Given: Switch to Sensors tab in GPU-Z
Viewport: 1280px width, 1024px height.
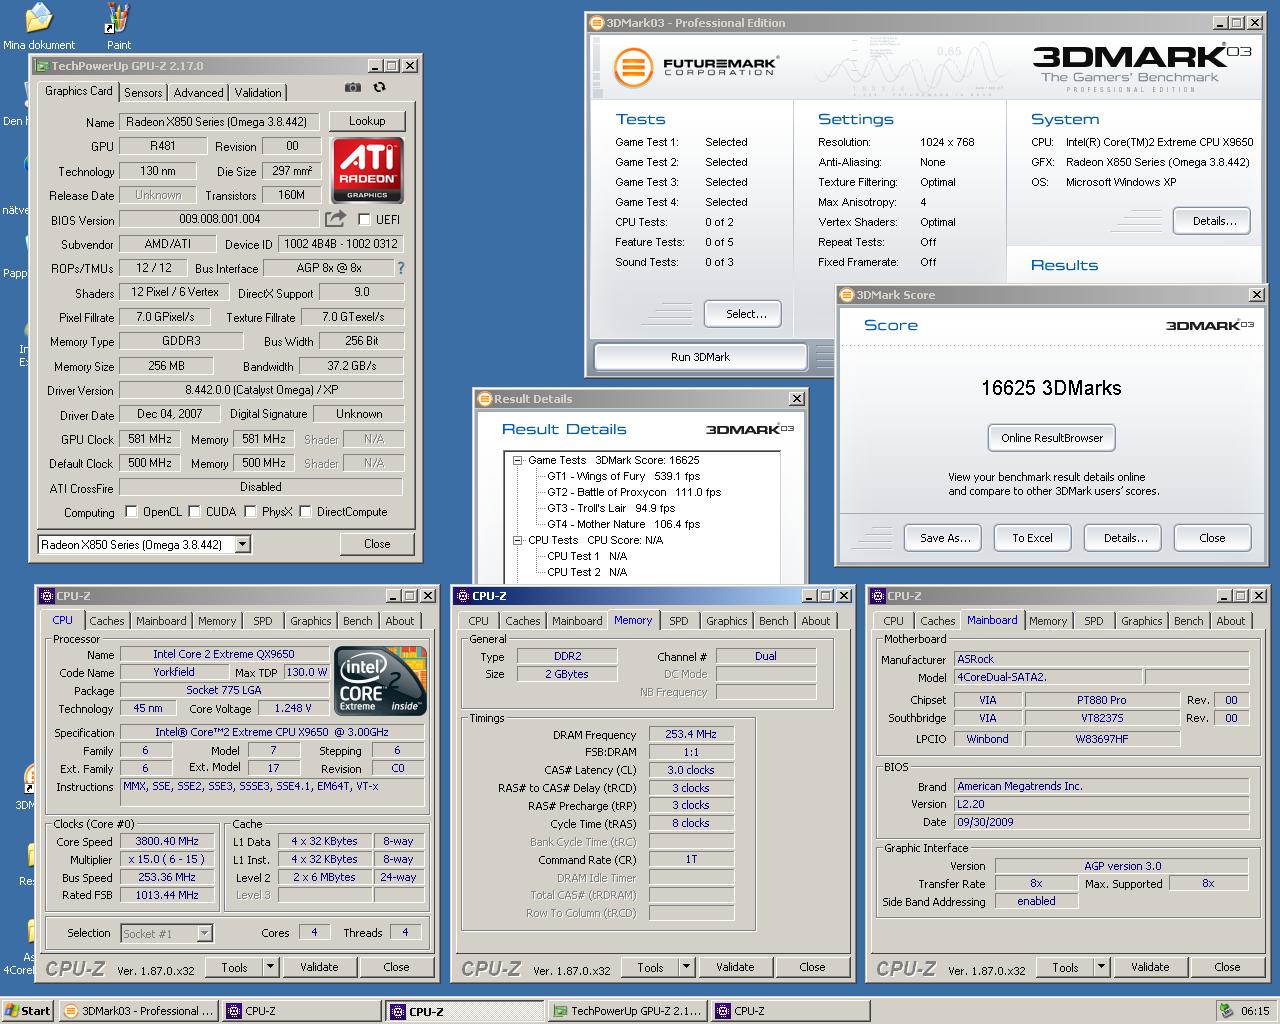Looking at the screenshot, I should tap(143, 92).
